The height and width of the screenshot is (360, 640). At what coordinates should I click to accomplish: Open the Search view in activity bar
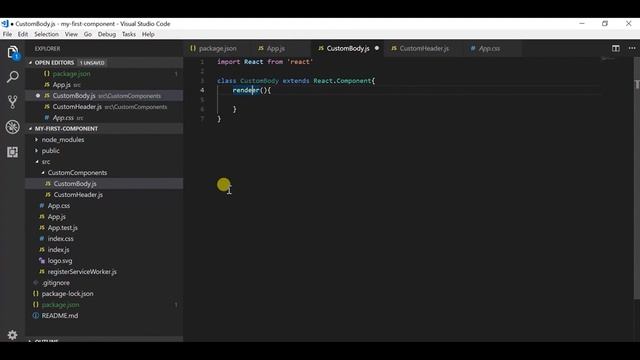click(x=12, y=77)
